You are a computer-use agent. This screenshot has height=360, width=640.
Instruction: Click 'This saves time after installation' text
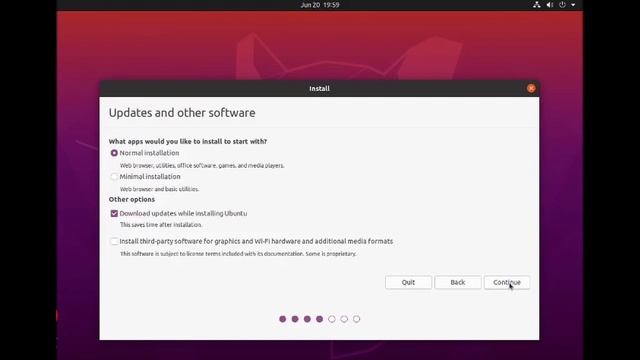tap(161, 224)
